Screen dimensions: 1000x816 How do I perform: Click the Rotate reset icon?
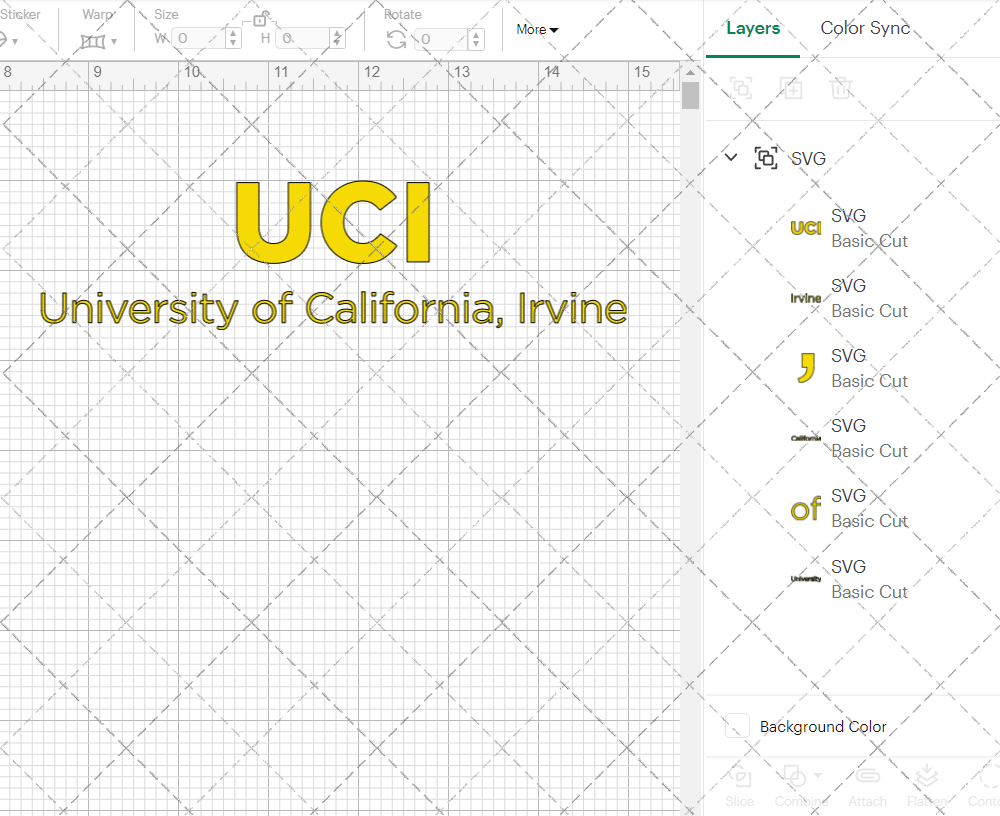point(396,38)
